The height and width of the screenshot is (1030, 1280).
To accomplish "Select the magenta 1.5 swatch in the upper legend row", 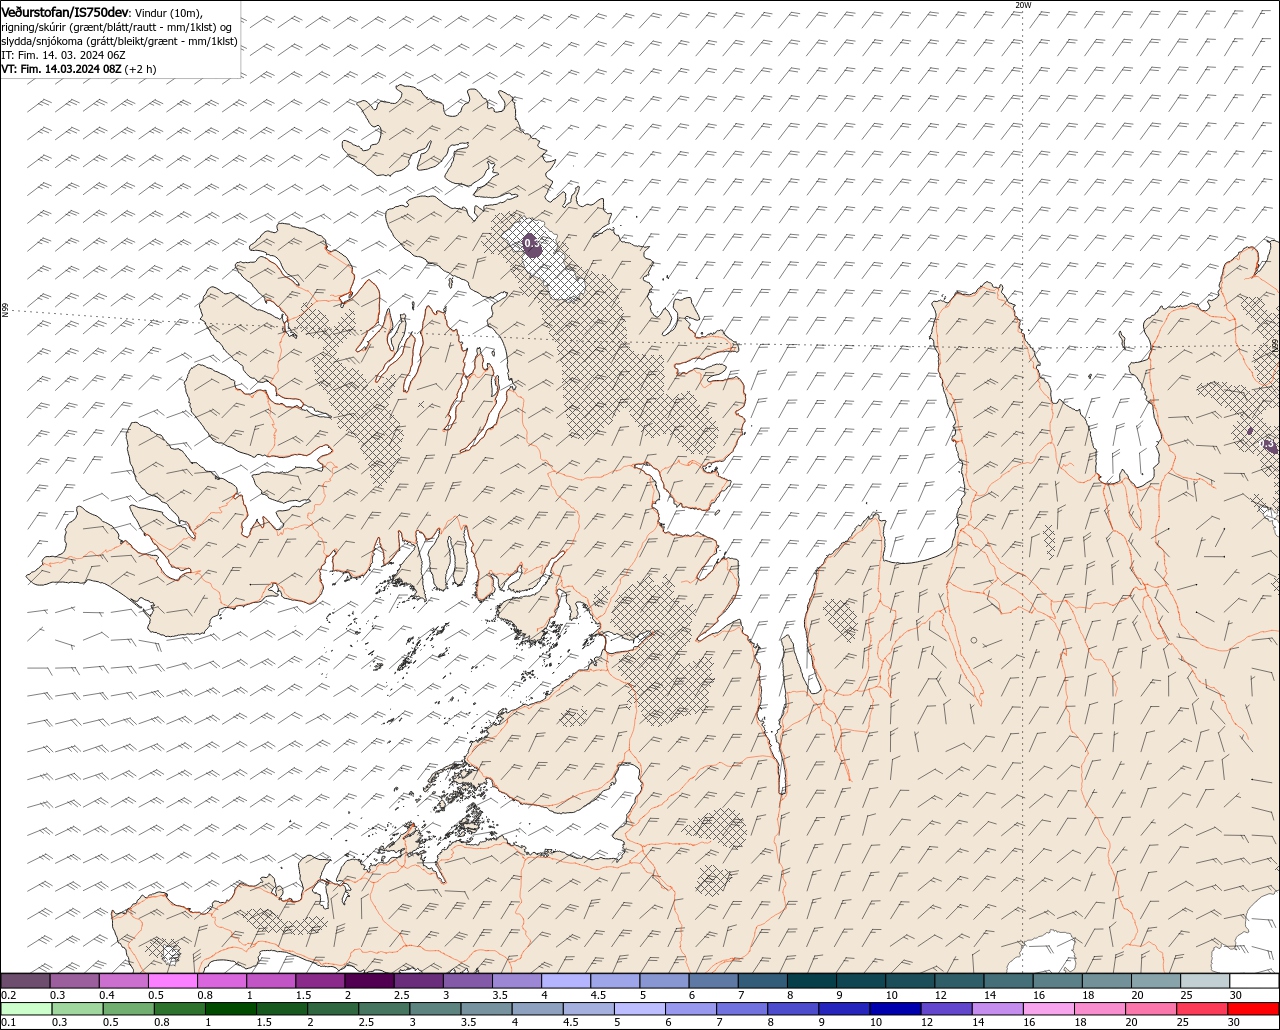I will 320,981.
